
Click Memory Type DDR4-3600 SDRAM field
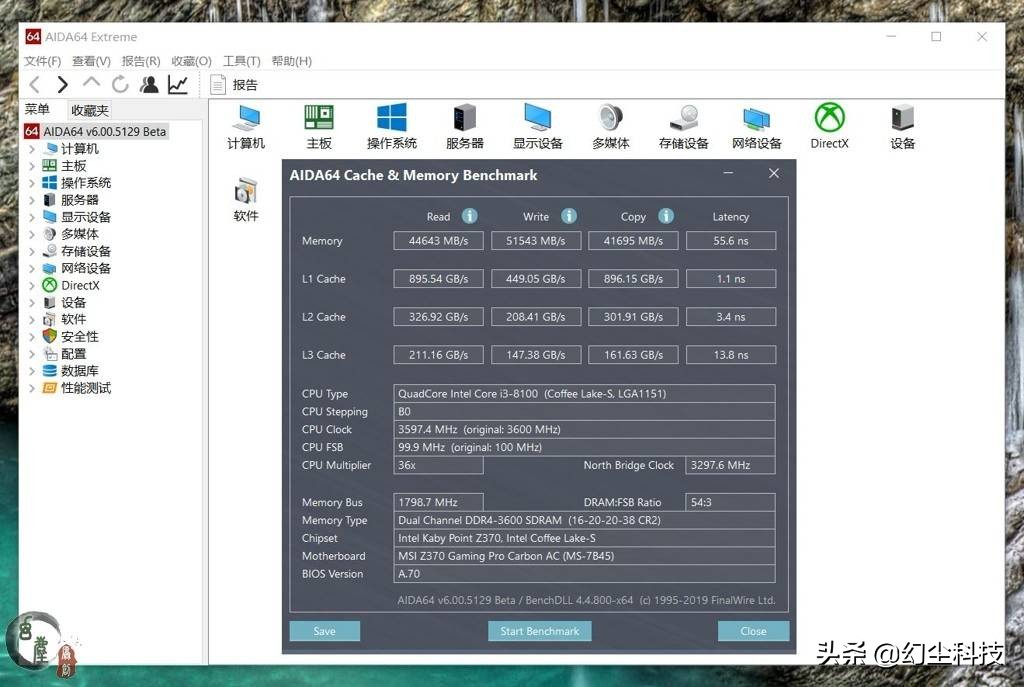tap(584, 520)
